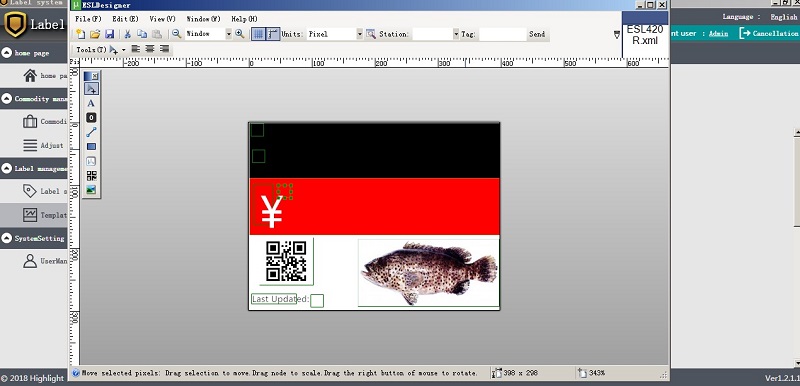This screenshot has width=800, height=386.
Task: Select the yen symbol on the red band
Action: coord(271,211)
